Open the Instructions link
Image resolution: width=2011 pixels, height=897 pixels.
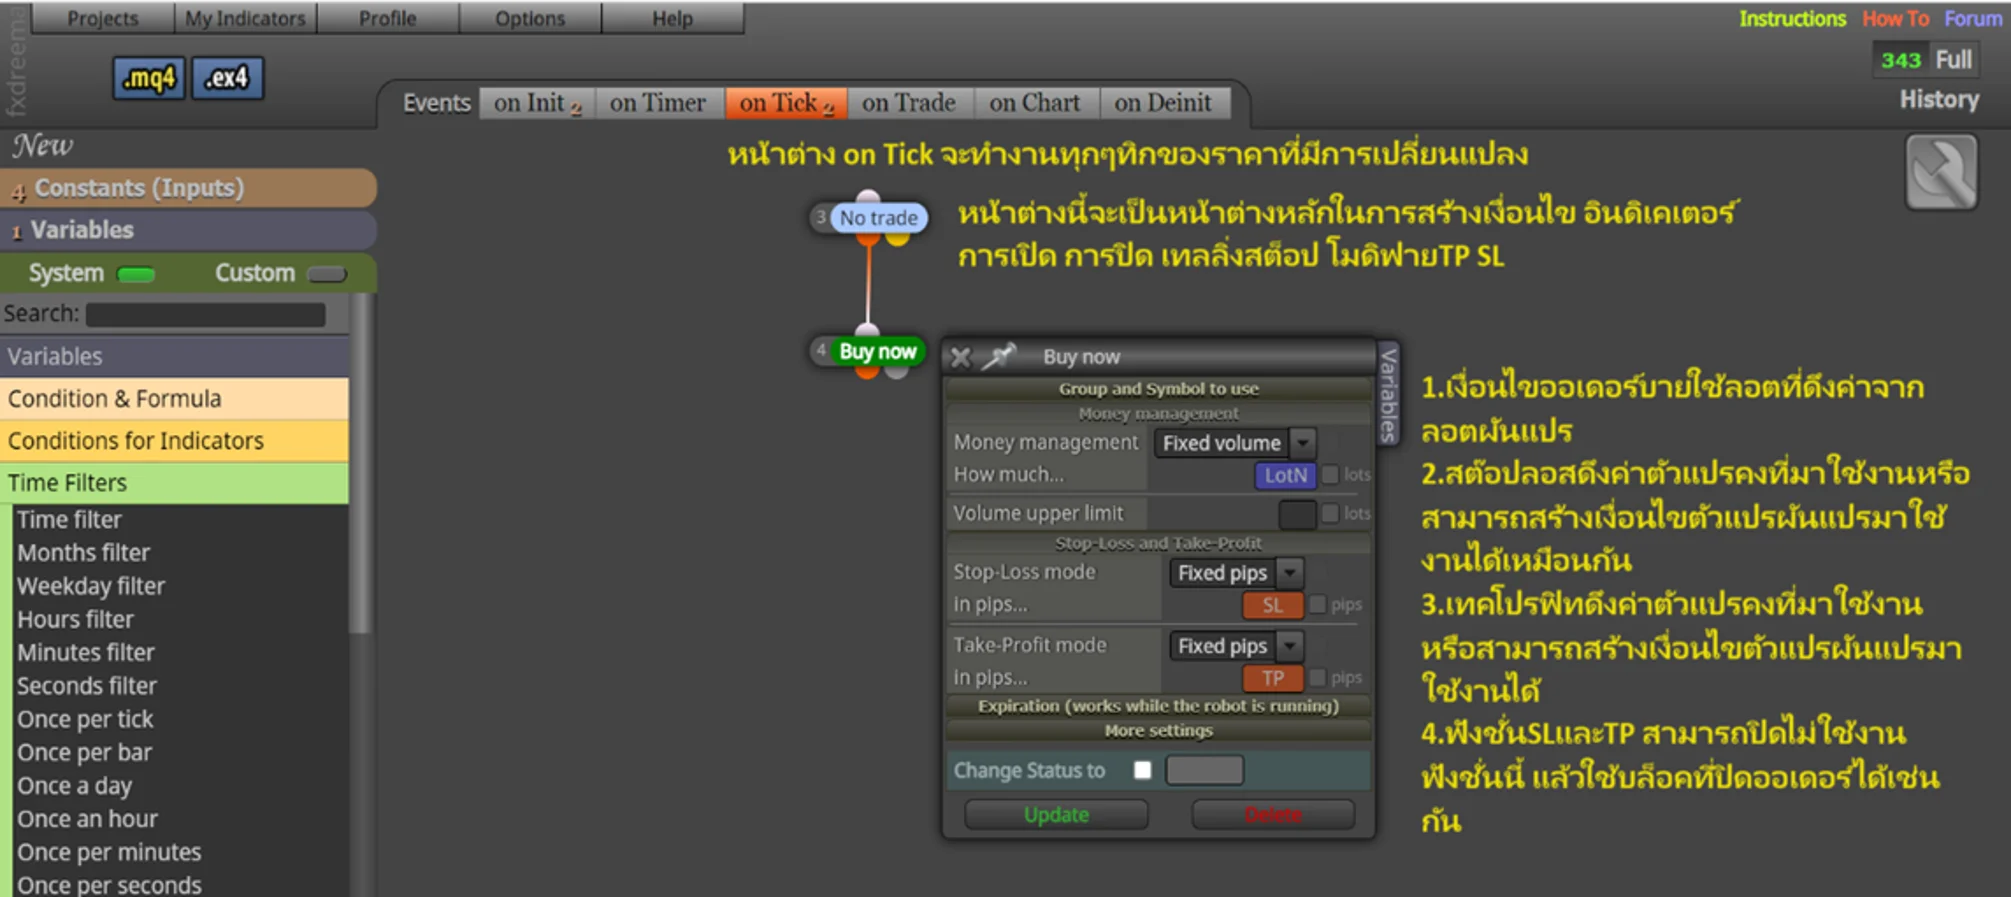click(1792, 19)
